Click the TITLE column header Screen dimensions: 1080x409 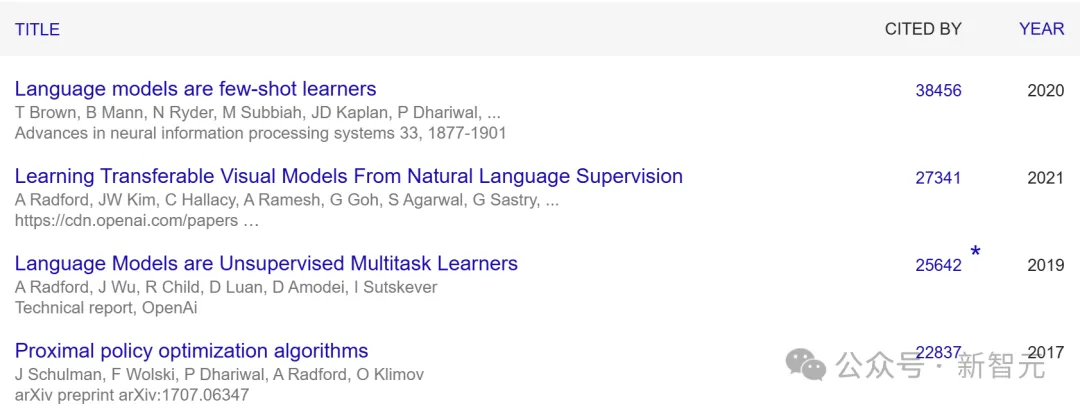pyautogui.click(x=37, y=29)
